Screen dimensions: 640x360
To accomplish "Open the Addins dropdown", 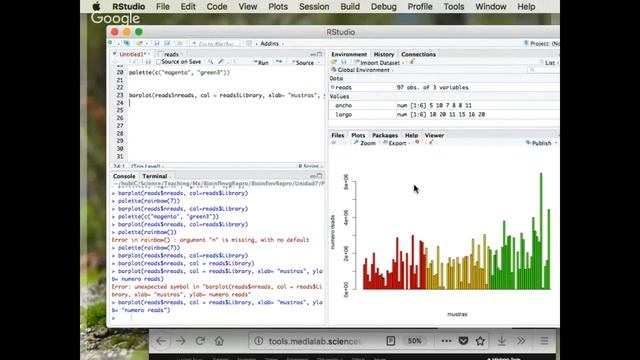I will [271, 44].
